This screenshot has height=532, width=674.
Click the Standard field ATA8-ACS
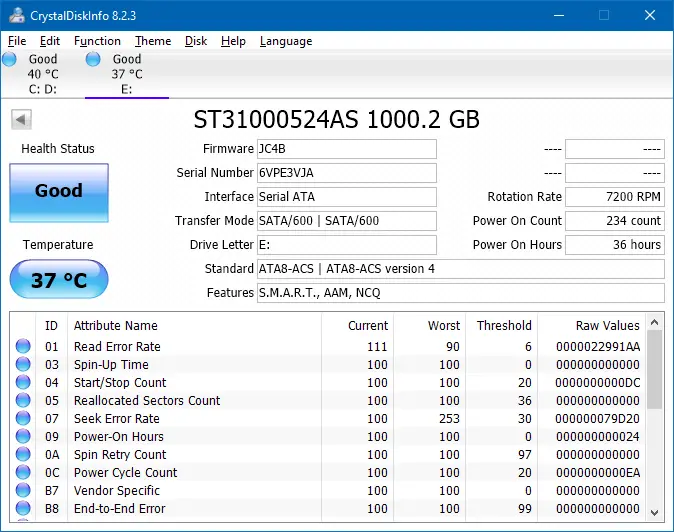click(x=461, y=269)
